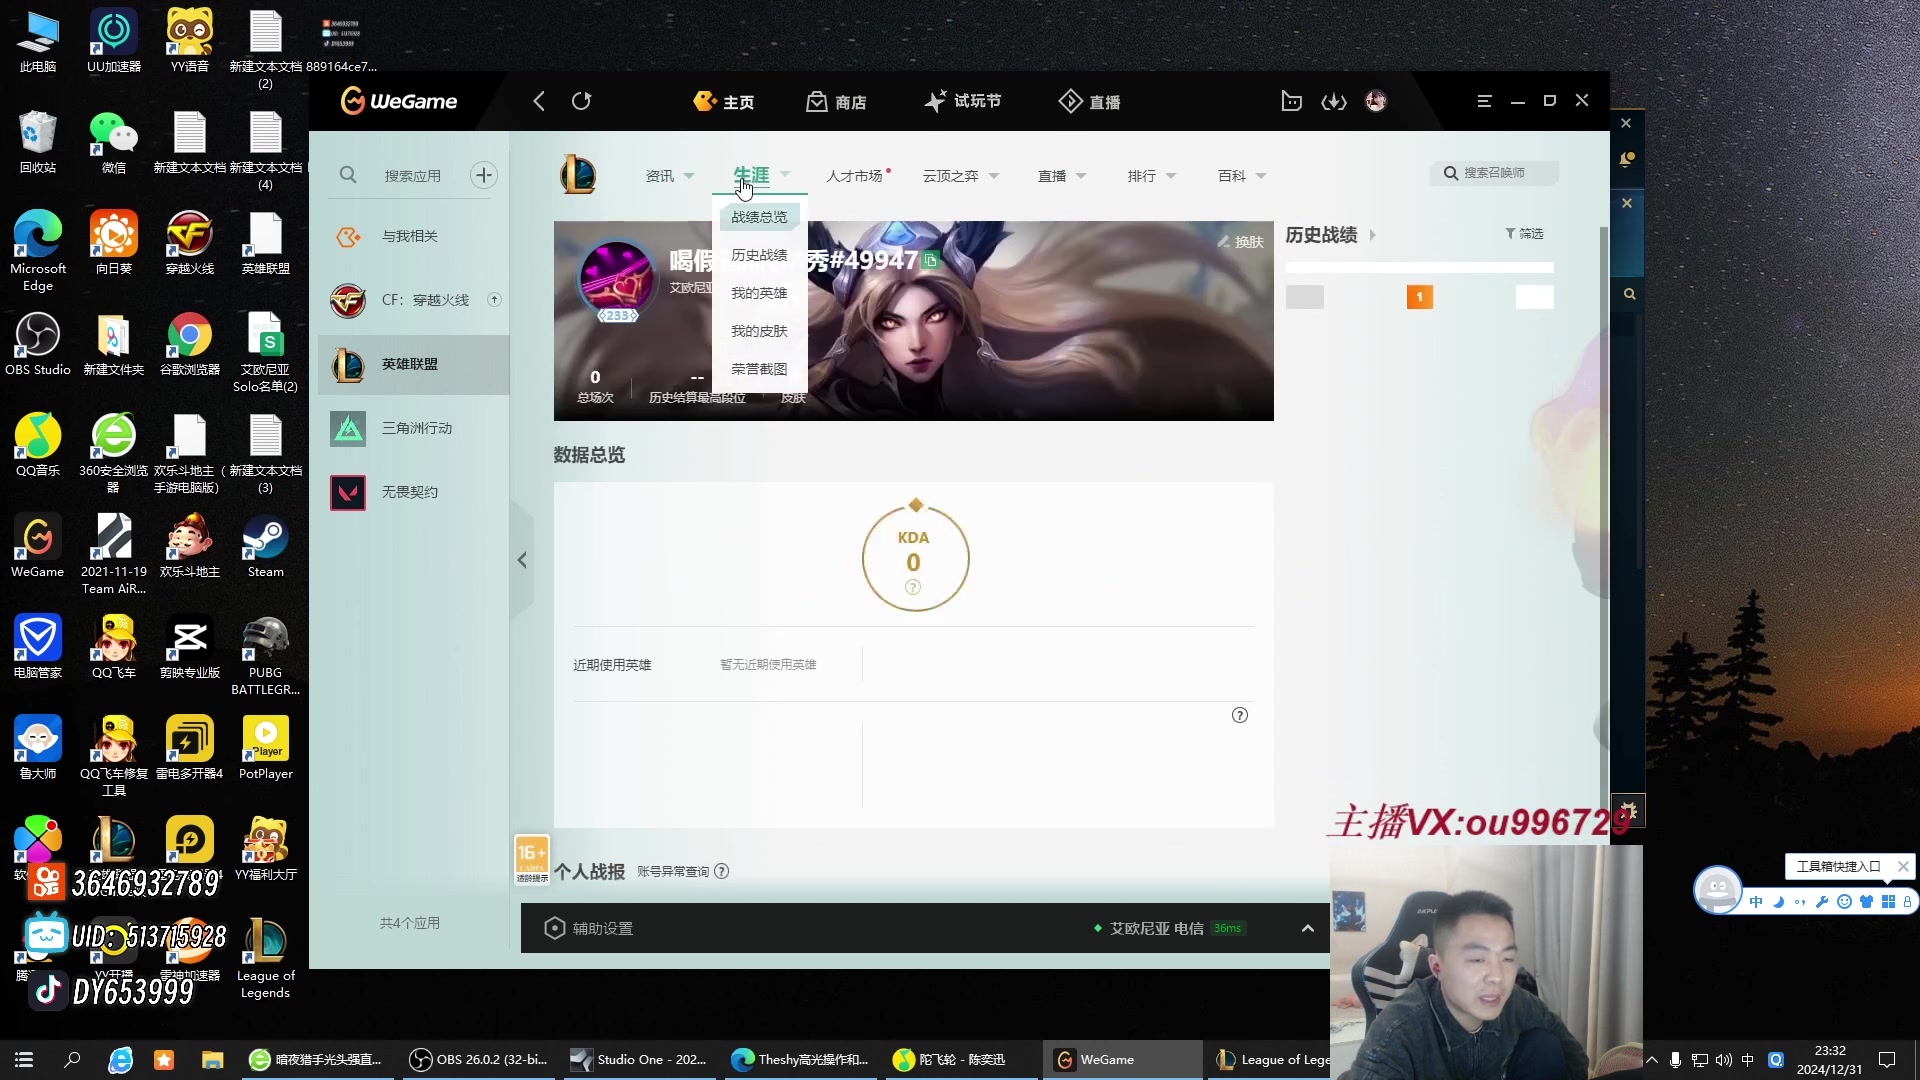Open the 主页 home tab
This screenshot has height=1080, width=1920.
tap(724, 102)
